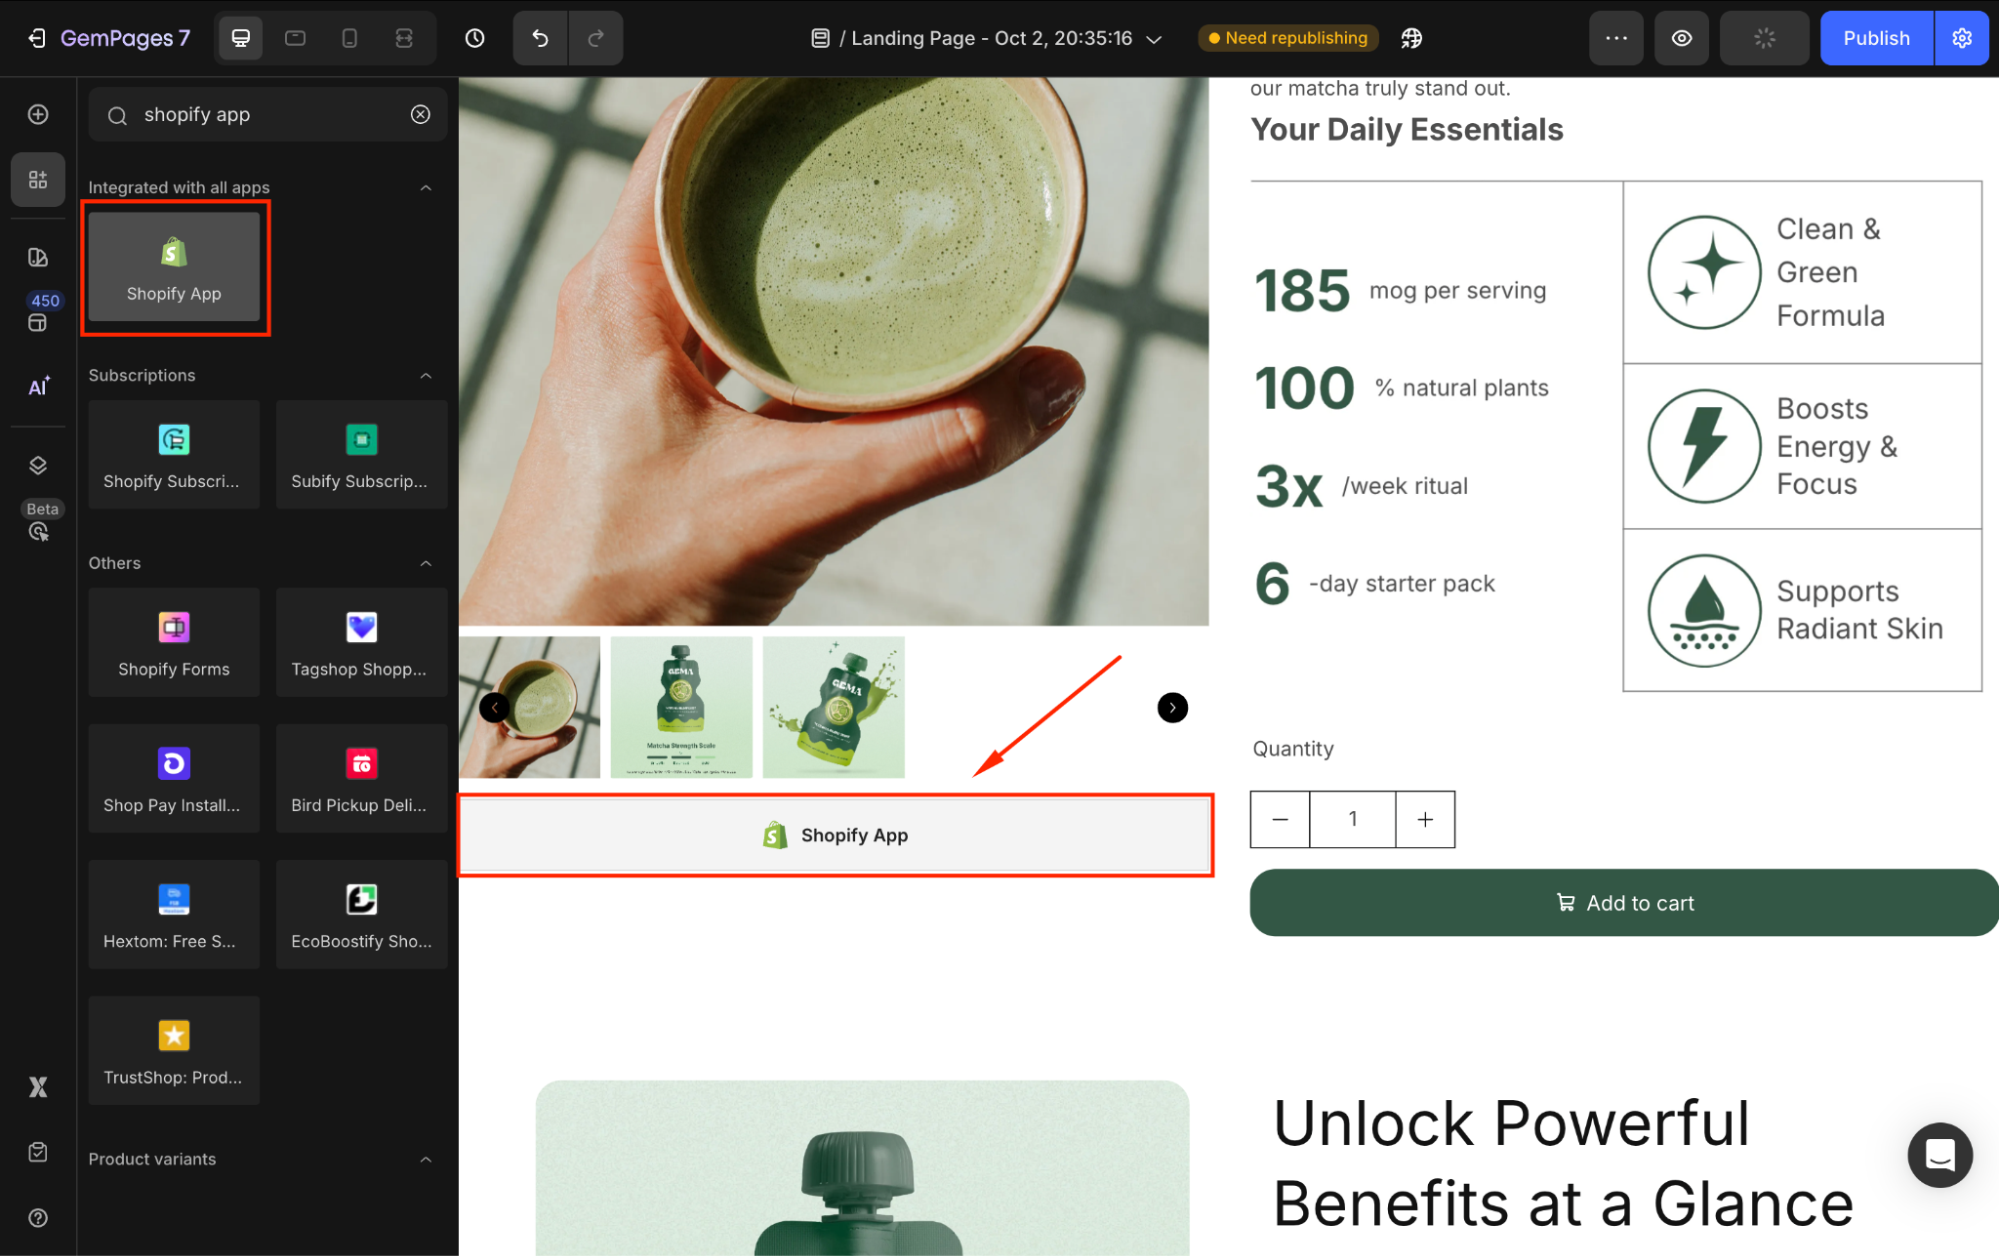Collapse the Subscriptions section
1999x1257 pixels.
426,376
